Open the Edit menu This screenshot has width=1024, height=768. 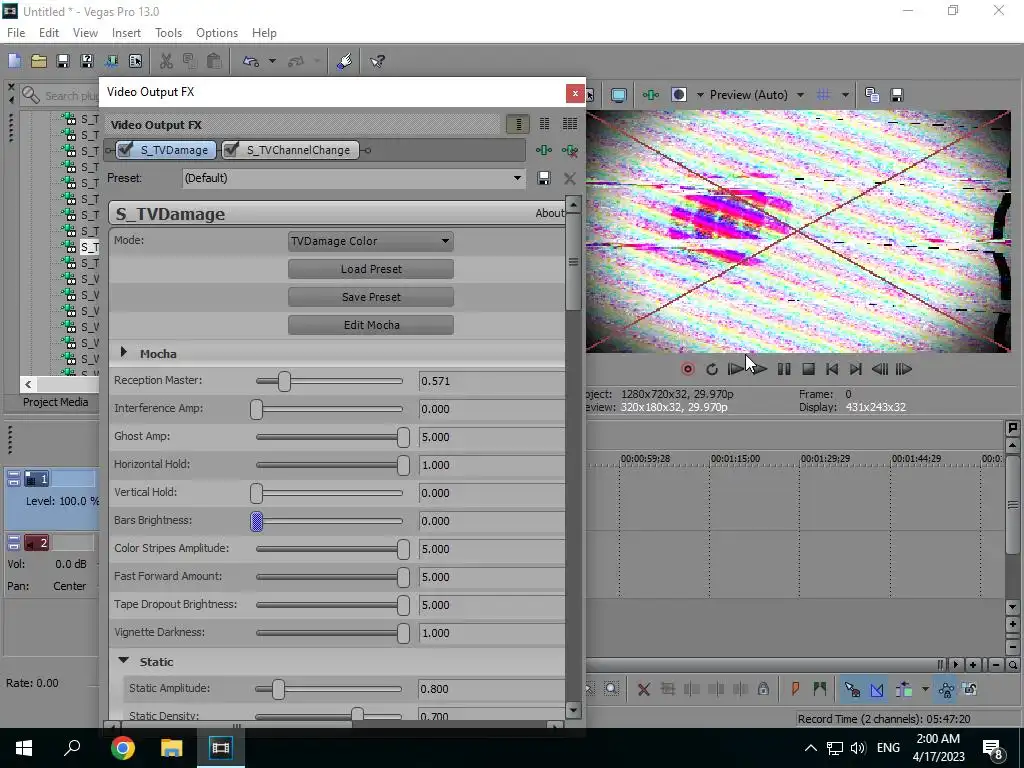49,33
